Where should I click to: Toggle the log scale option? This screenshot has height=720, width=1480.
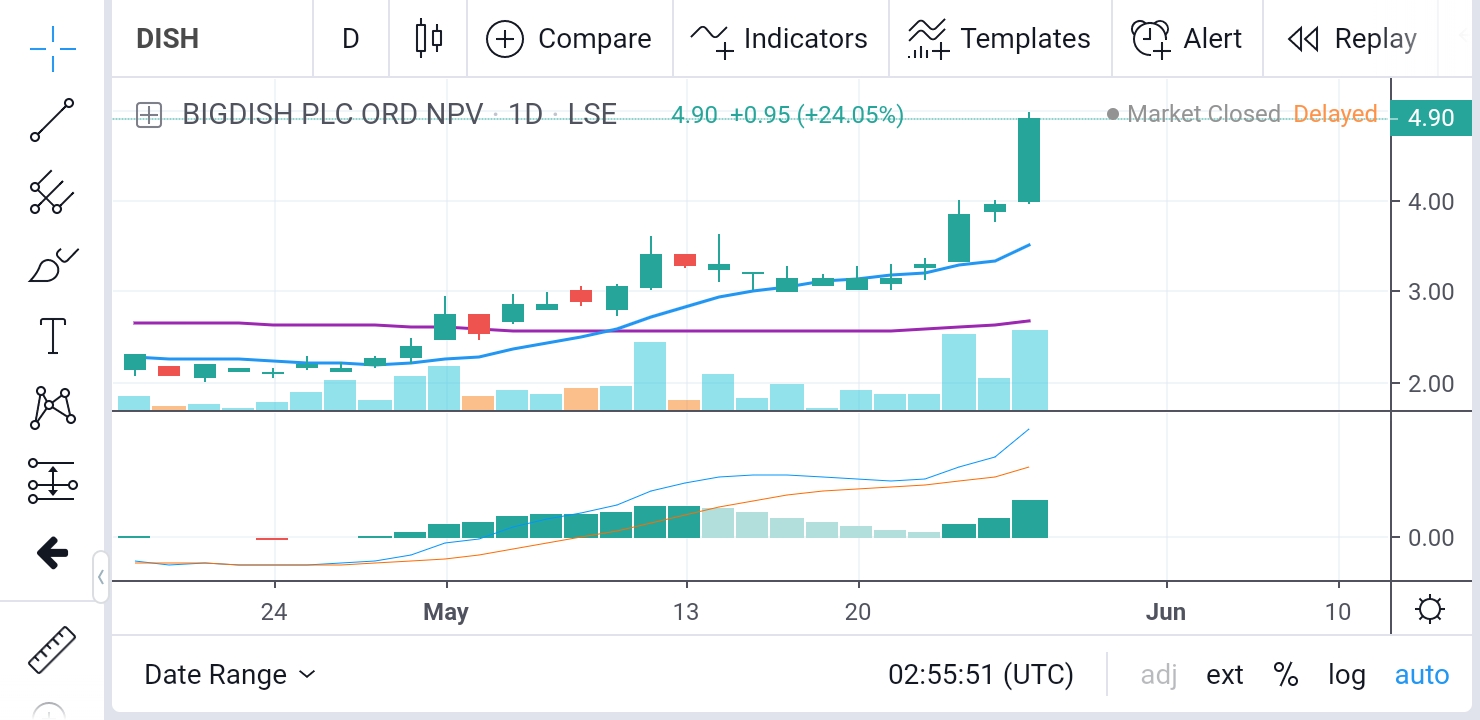(x=1346, y=675)
